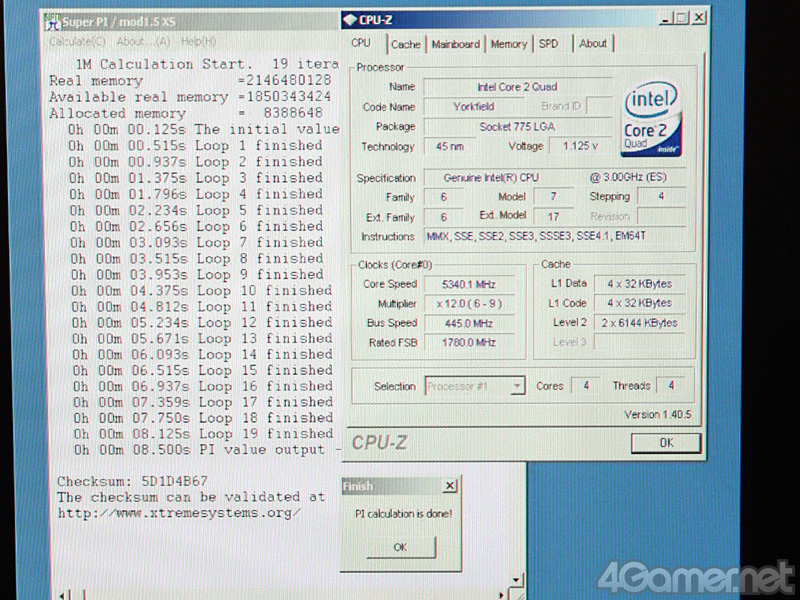Click the CPU-Z title bar icon

[x=349, y=20]
